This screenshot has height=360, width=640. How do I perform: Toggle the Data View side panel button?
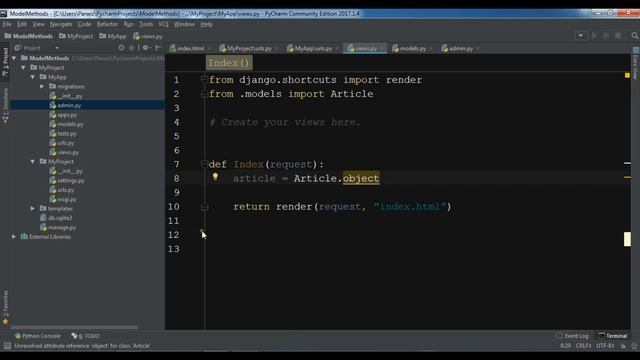(636, 62)
